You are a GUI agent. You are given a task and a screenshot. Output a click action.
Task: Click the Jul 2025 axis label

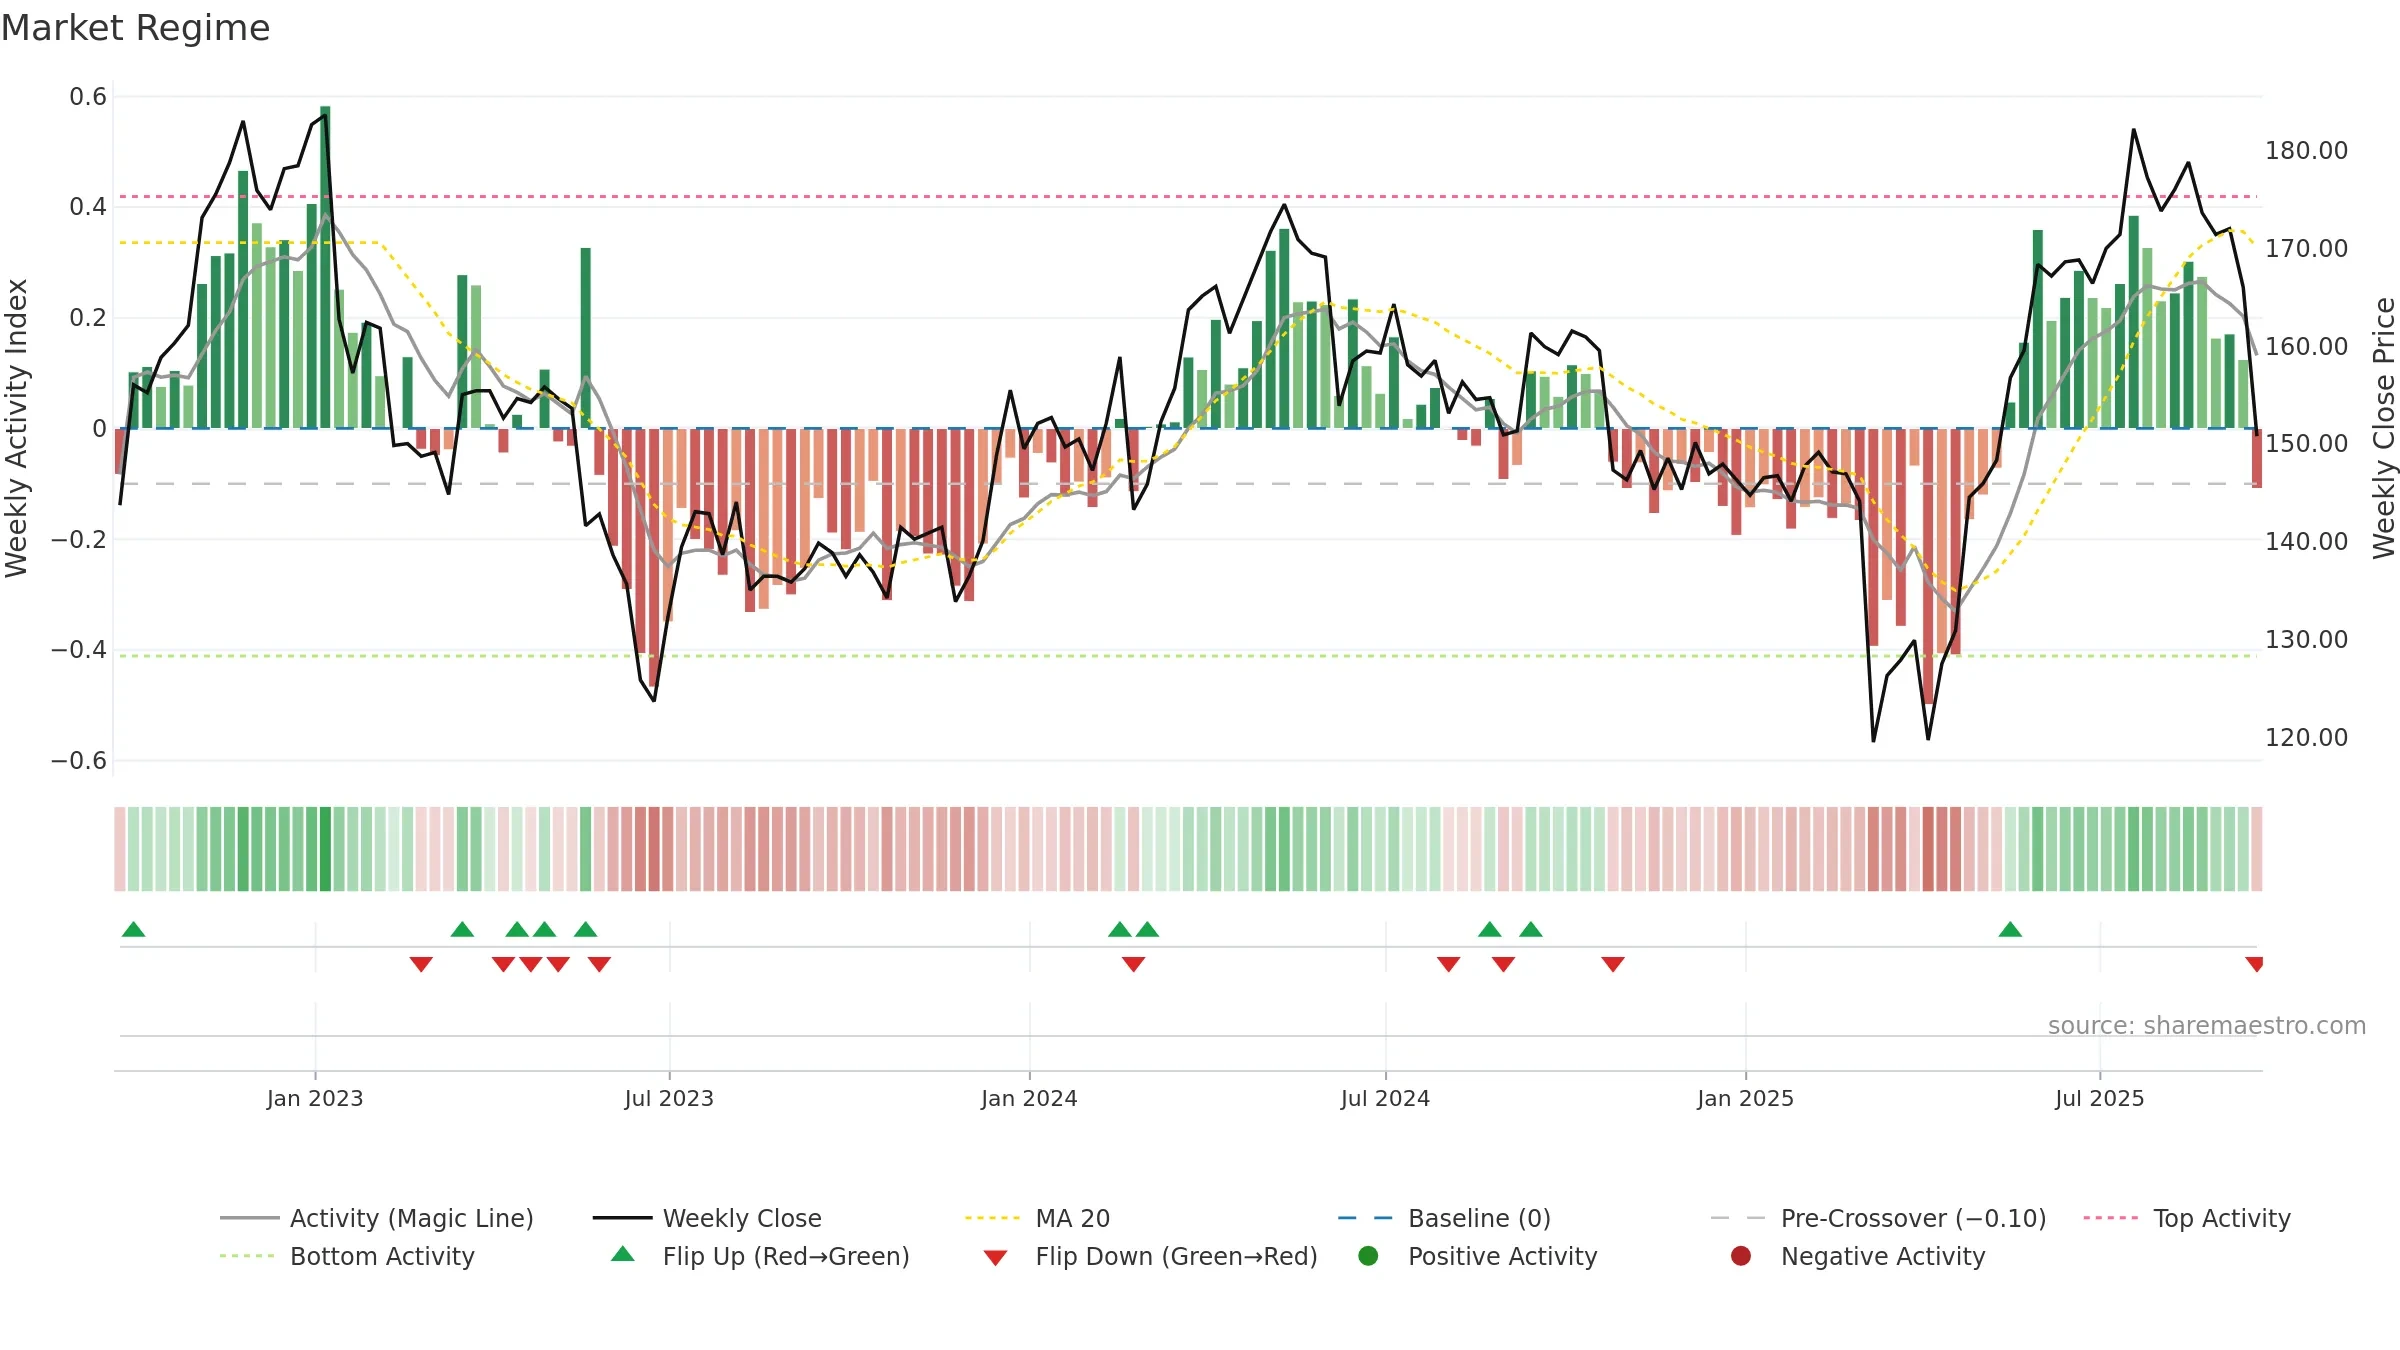(2100, 1098)
